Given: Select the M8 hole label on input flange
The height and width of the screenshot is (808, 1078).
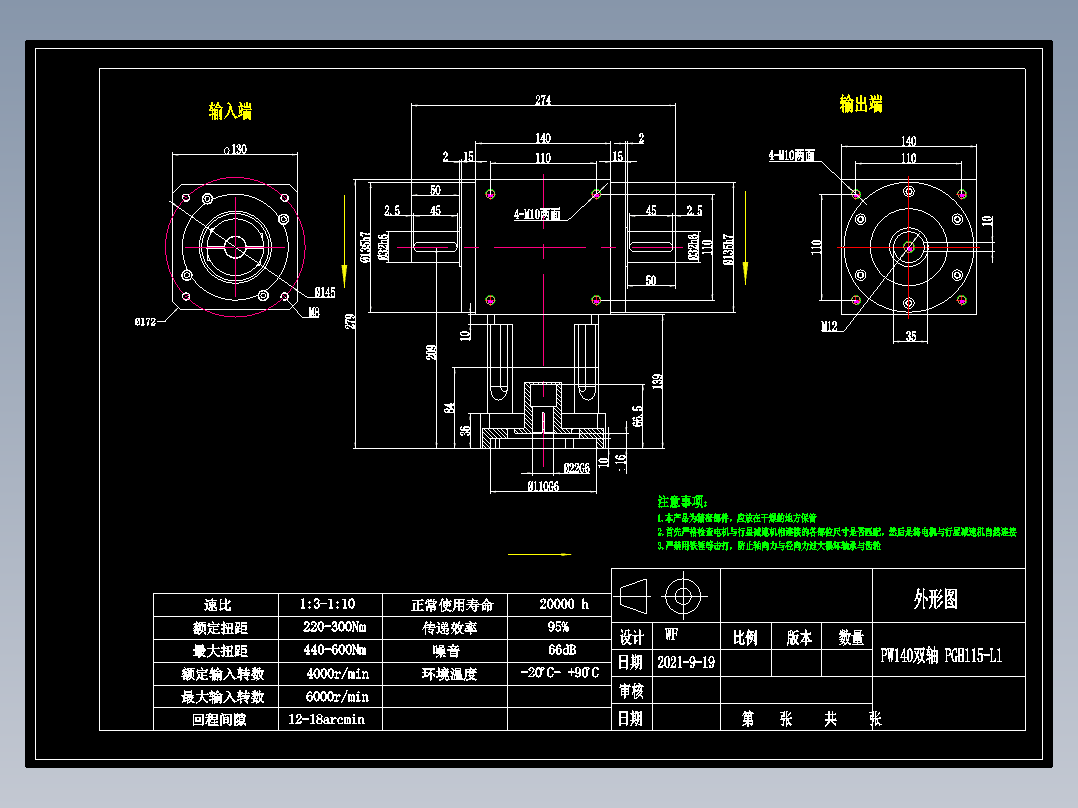Looking at the screenshot, I should pyautogui.click(x=316, y=312).
